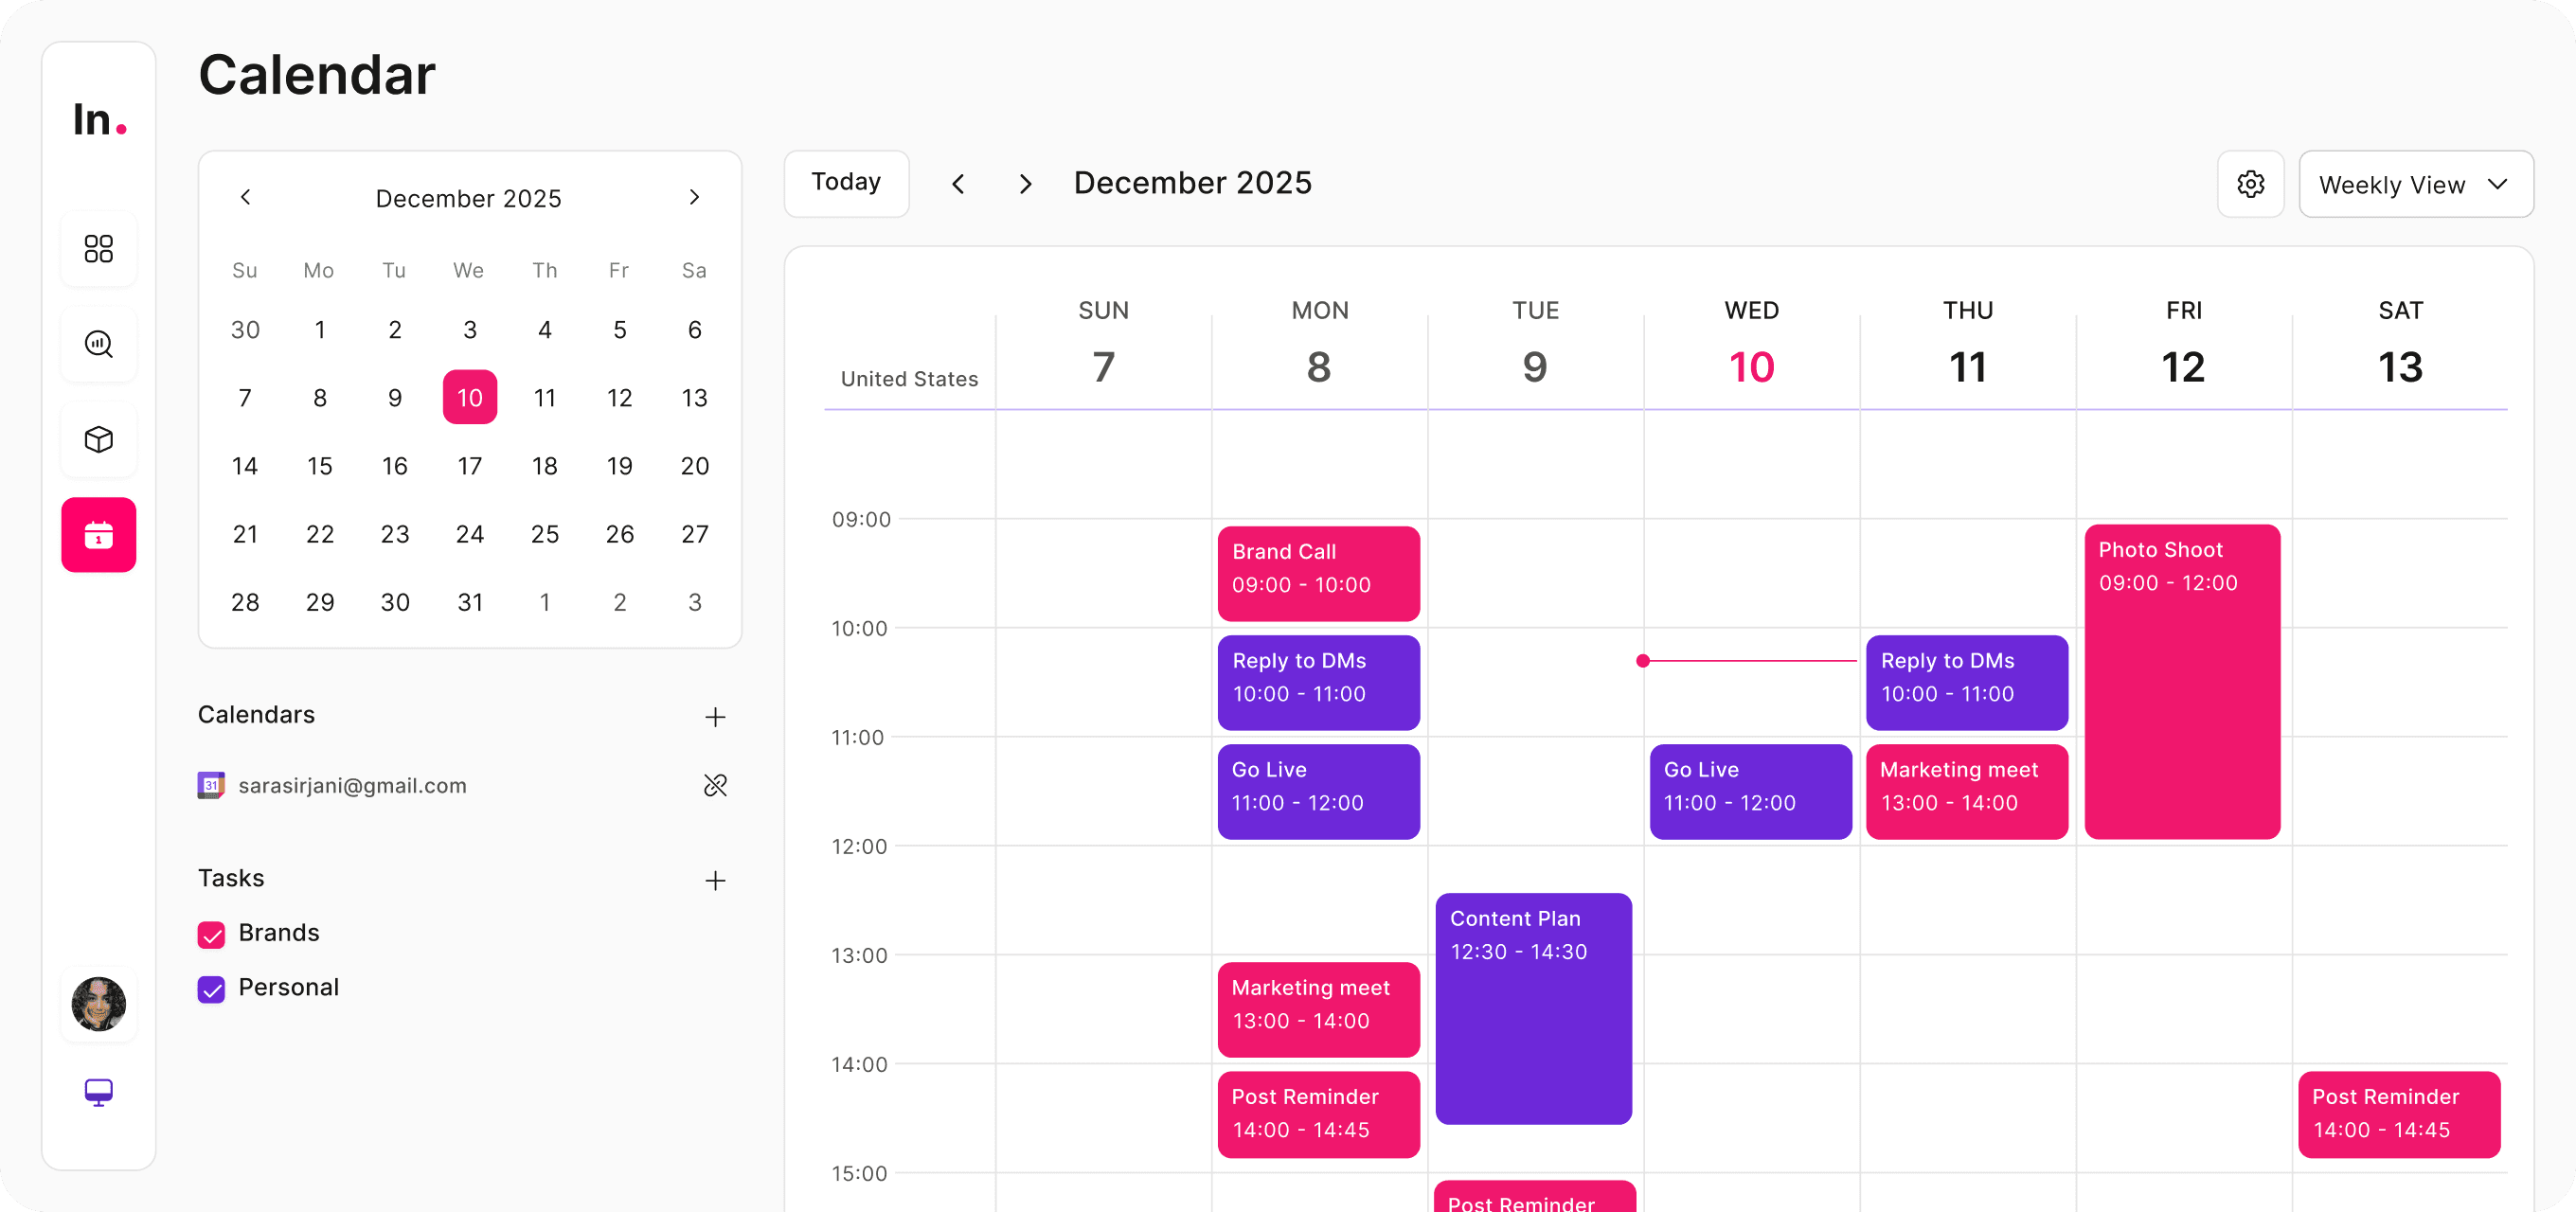This screenshot has width=2576, height=1212.
Task: Toggle the Personal tasks checkbox
Action: click(x=211, y=989)
